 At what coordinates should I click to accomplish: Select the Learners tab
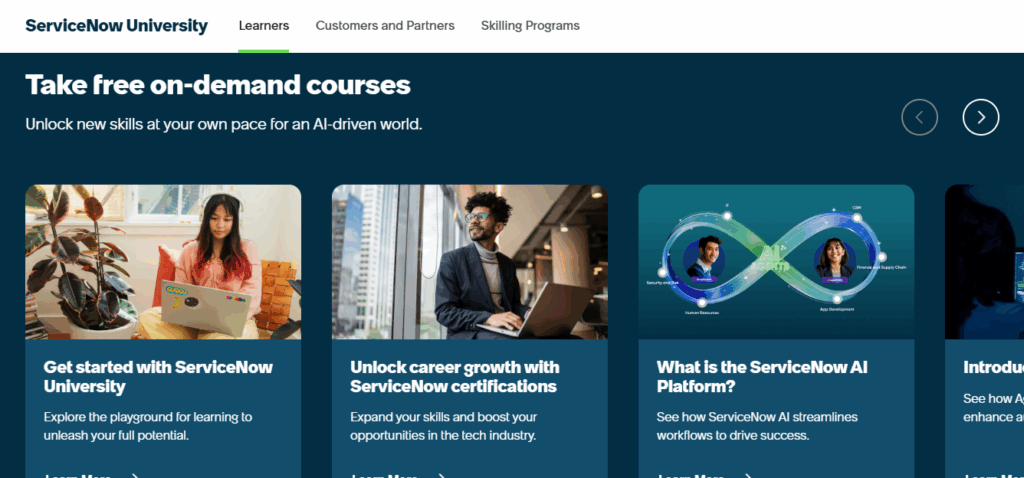(264, 26)
